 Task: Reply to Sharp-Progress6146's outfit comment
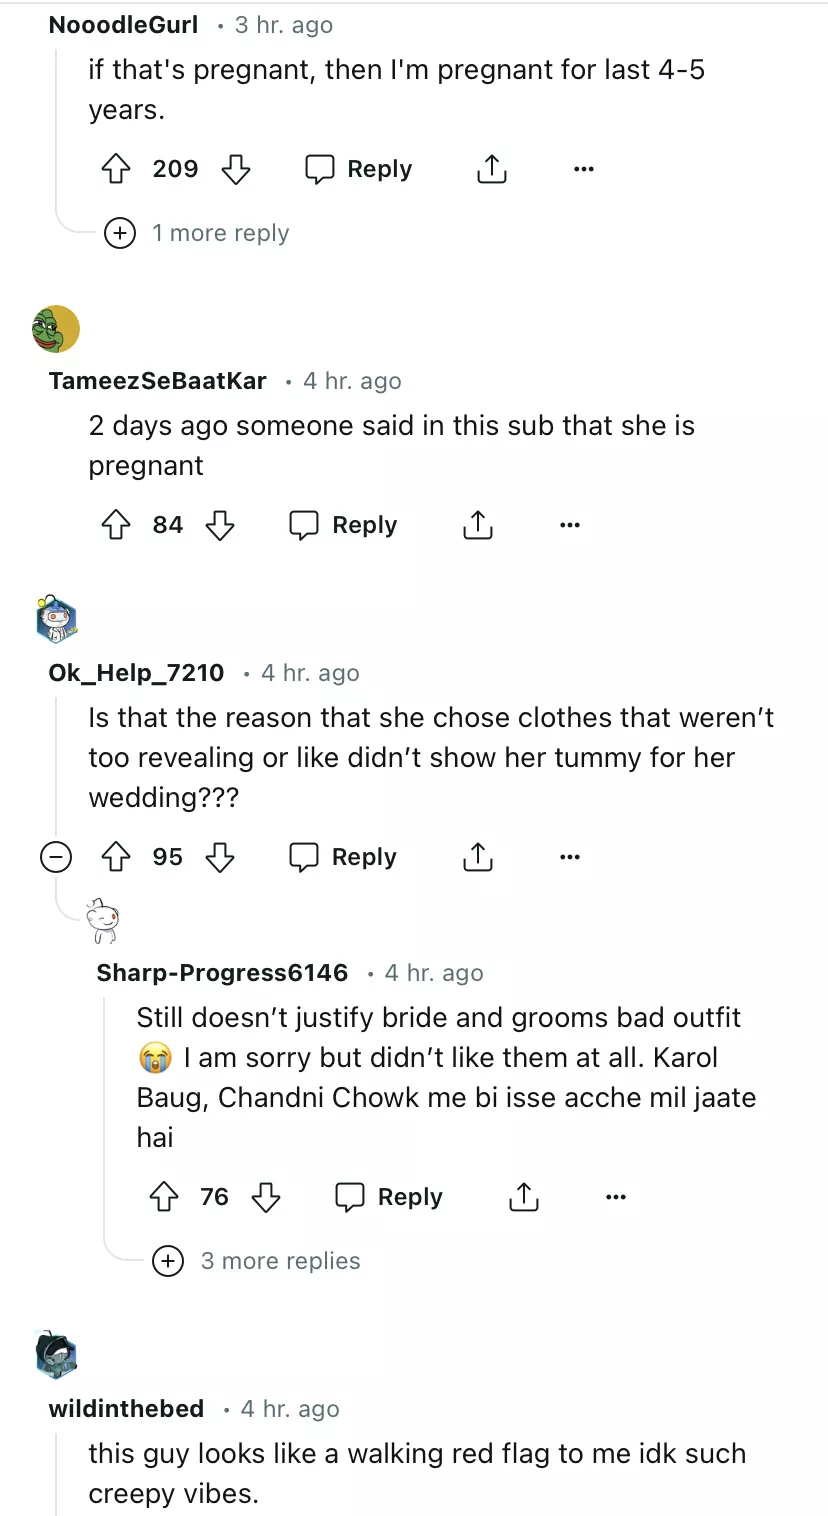point(389,1197)
